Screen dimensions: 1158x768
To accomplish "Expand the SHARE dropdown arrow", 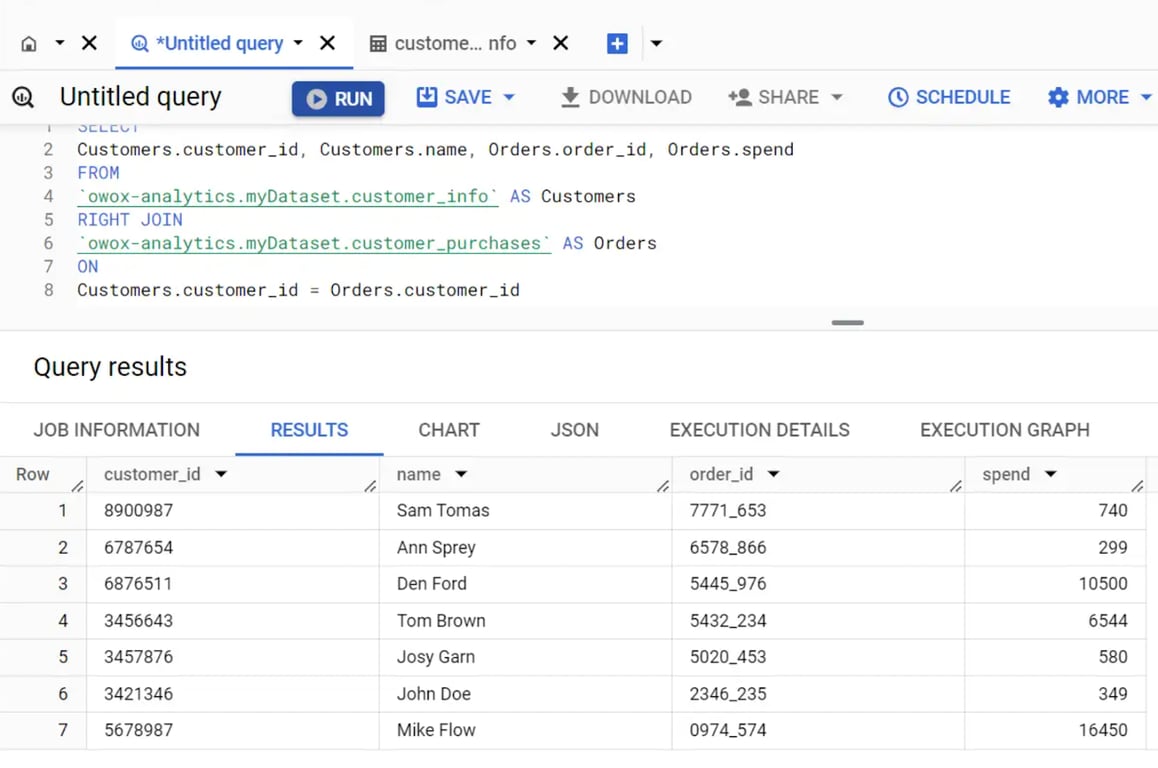I will tap(837, 97).
